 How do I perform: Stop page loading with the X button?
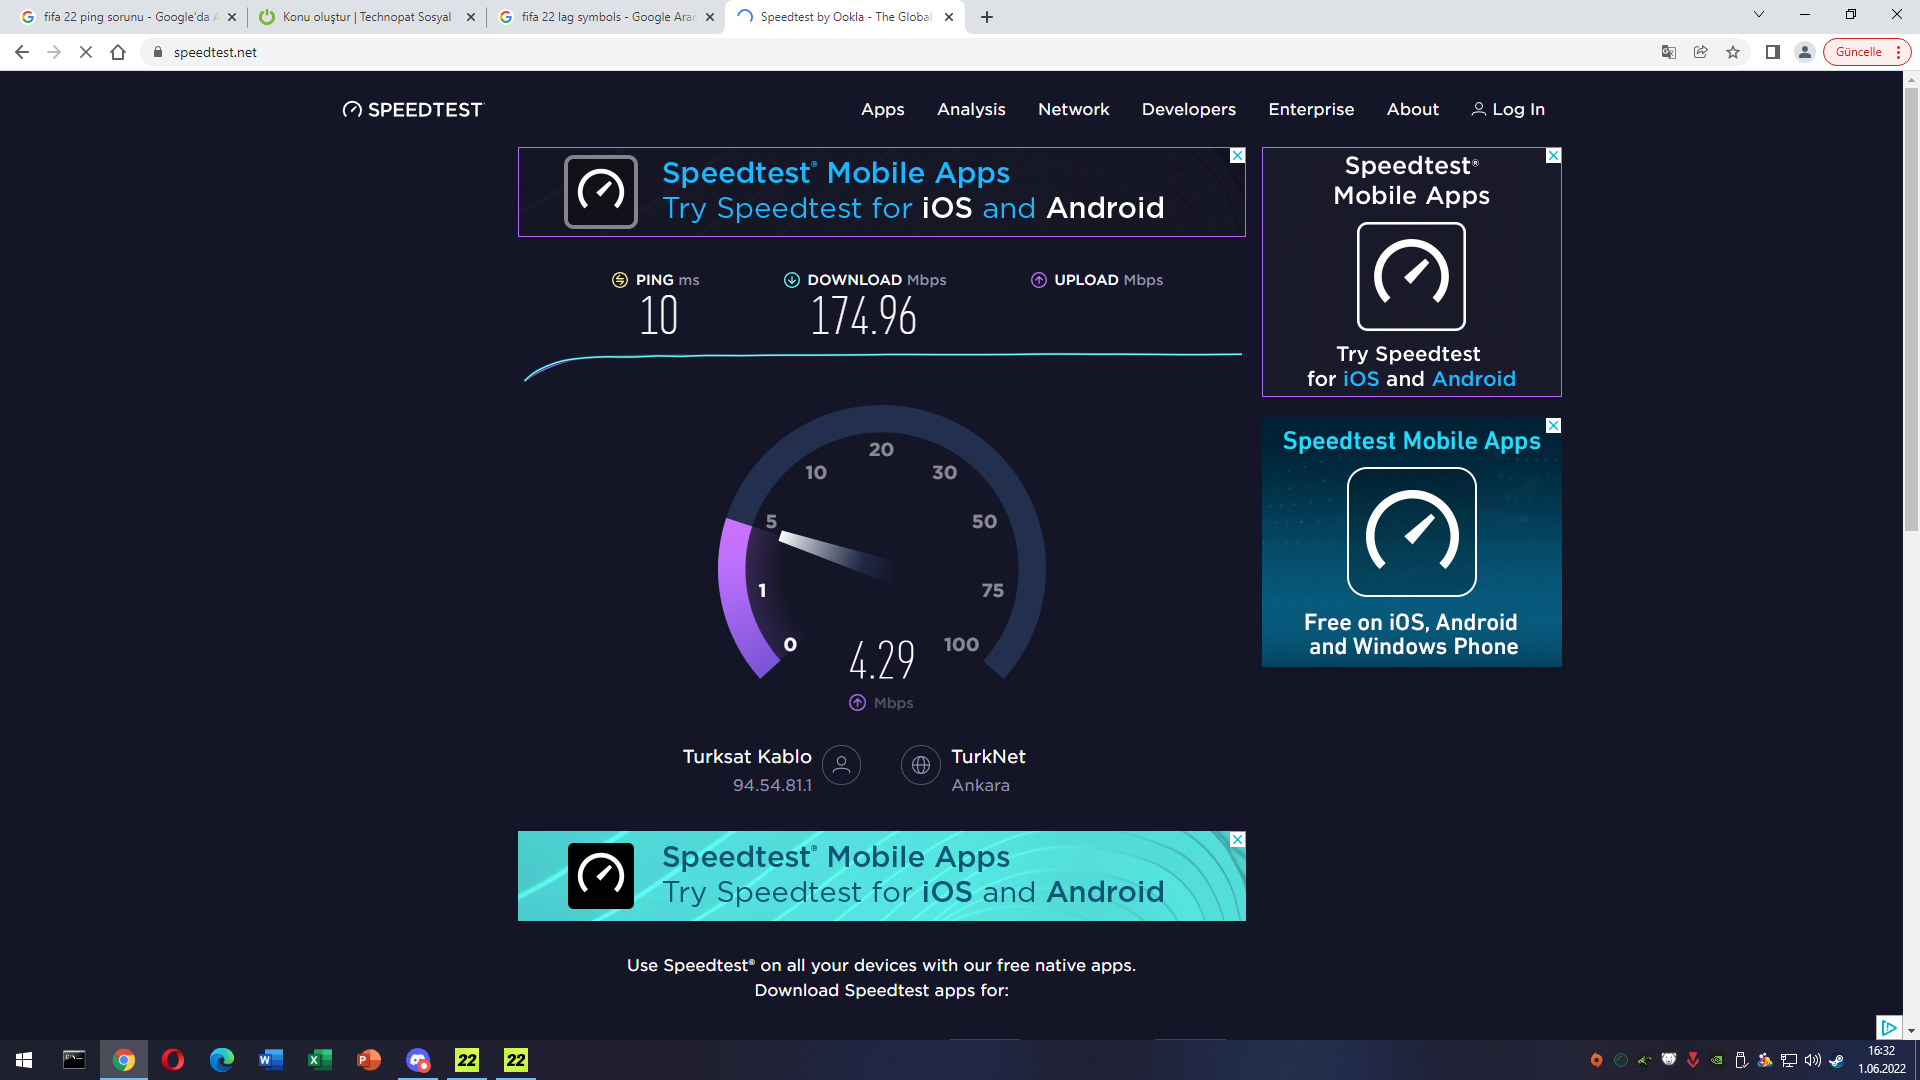point(86,52)
